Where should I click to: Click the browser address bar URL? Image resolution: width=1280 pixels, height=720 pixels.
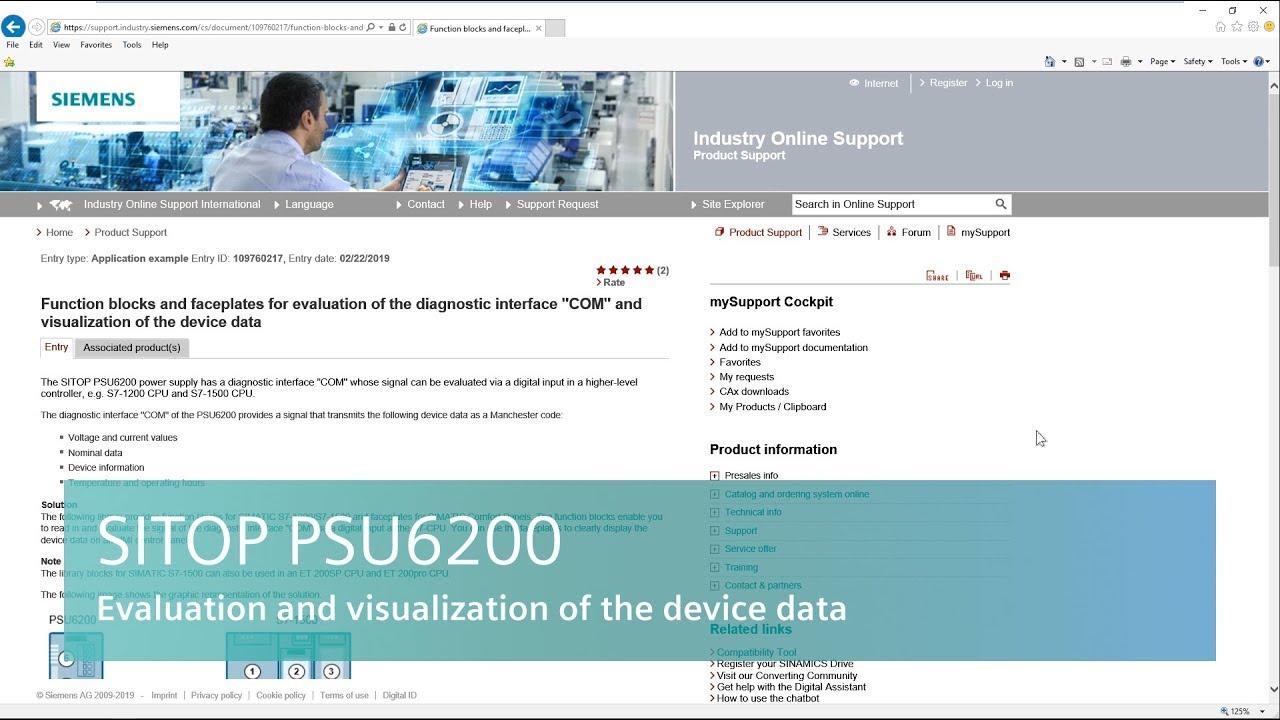pos(212,28)
